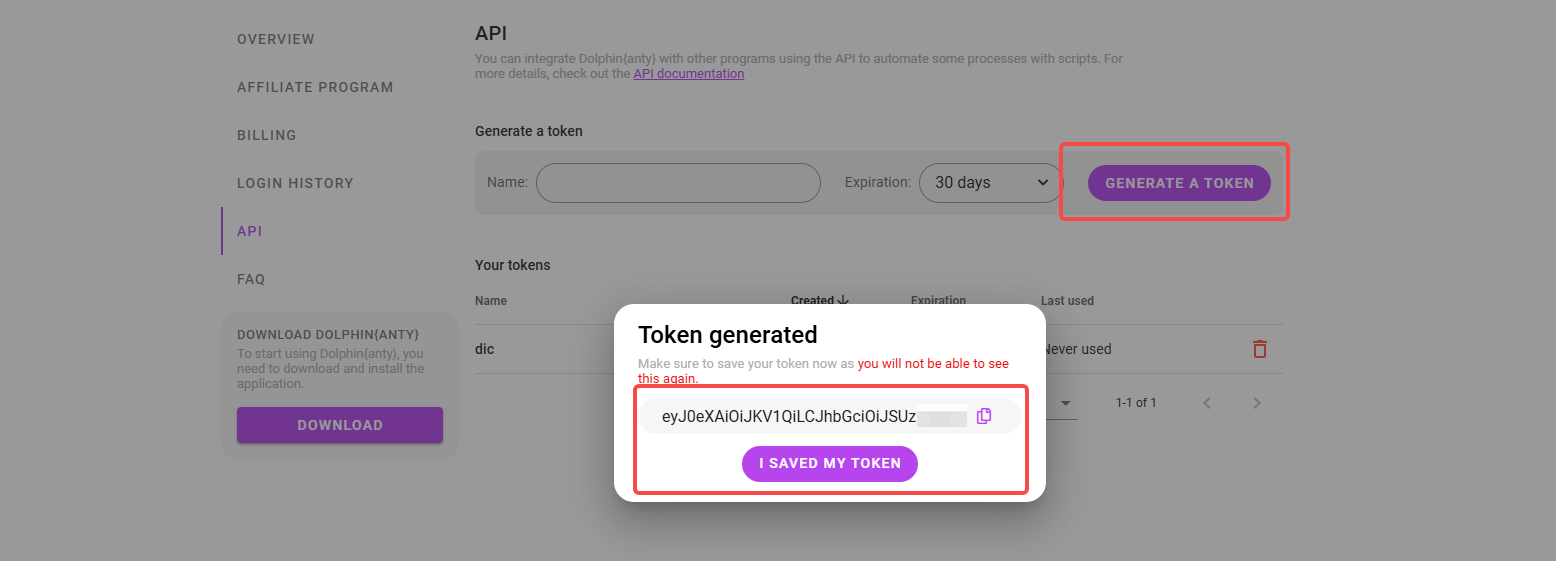The width and height of the screenshot is (1556, 561).
Task: Select the API sidebar item
Action: coord(249,231)
